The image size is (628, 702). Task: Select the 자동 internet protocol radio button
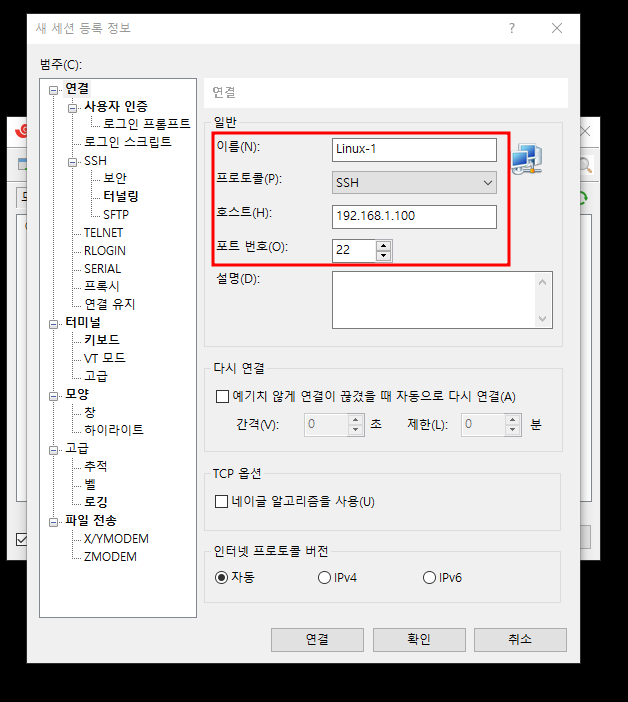click(221, 578)
